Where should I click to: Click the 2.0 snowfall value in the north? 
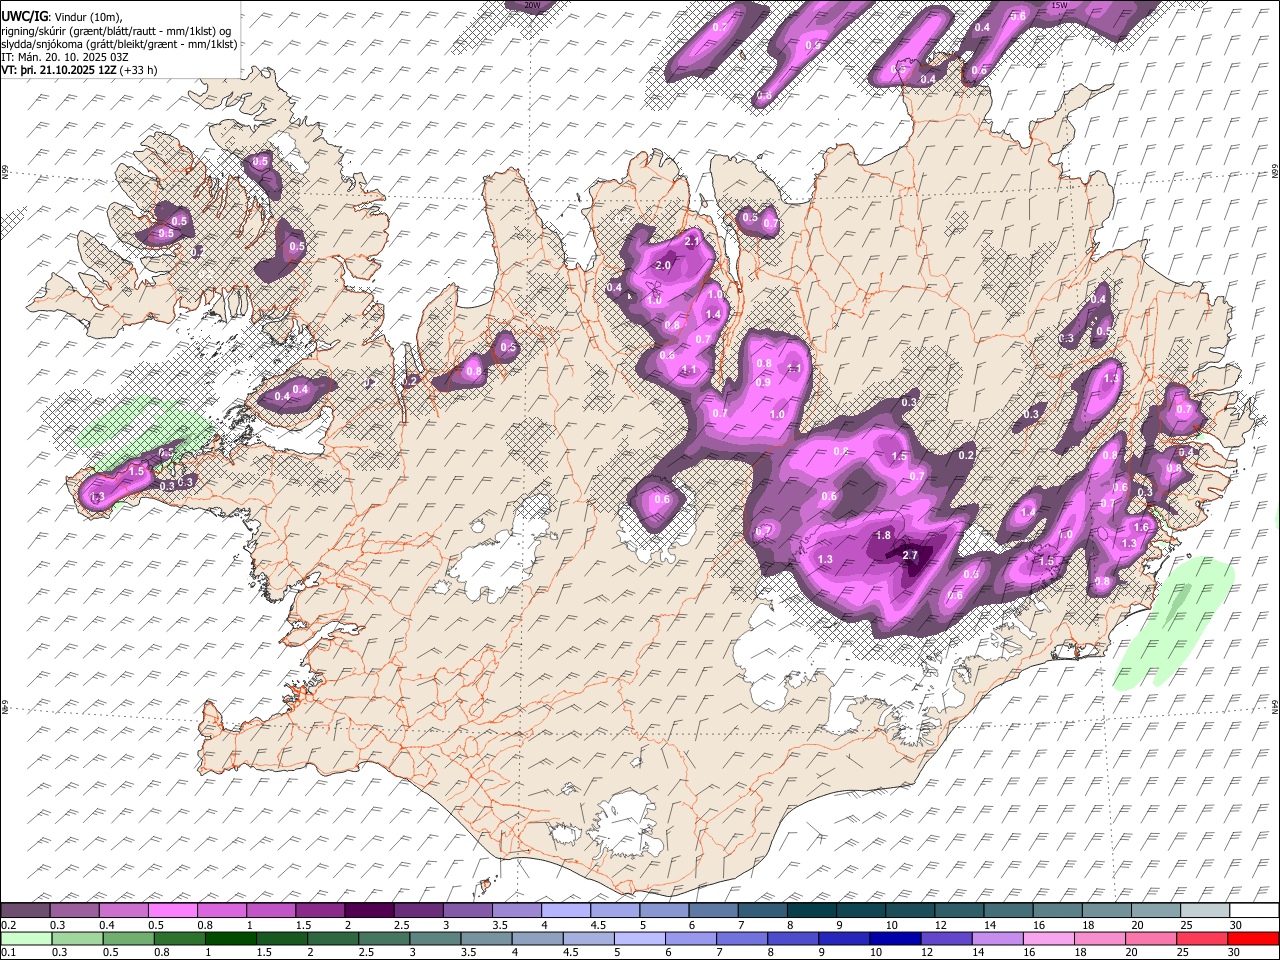pyautogui.click(x=662, y=266)
